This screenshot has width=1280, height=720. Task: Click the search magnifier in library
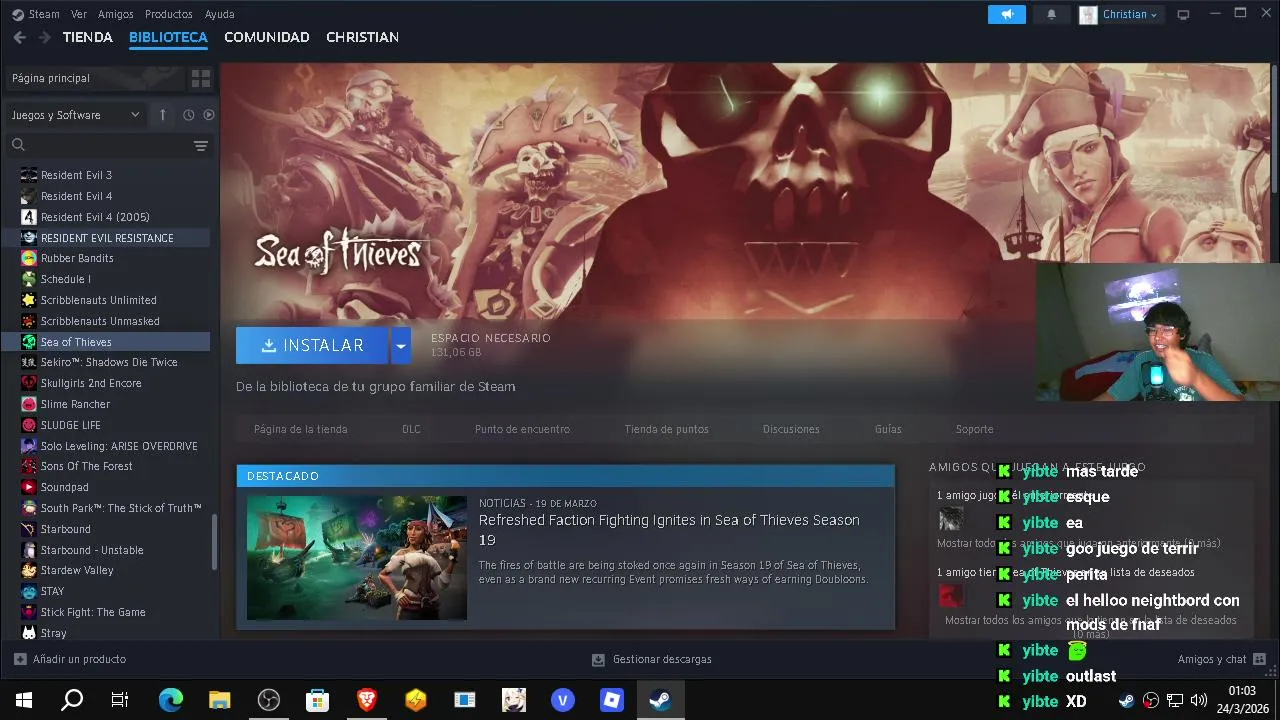(x=18, y=145)
